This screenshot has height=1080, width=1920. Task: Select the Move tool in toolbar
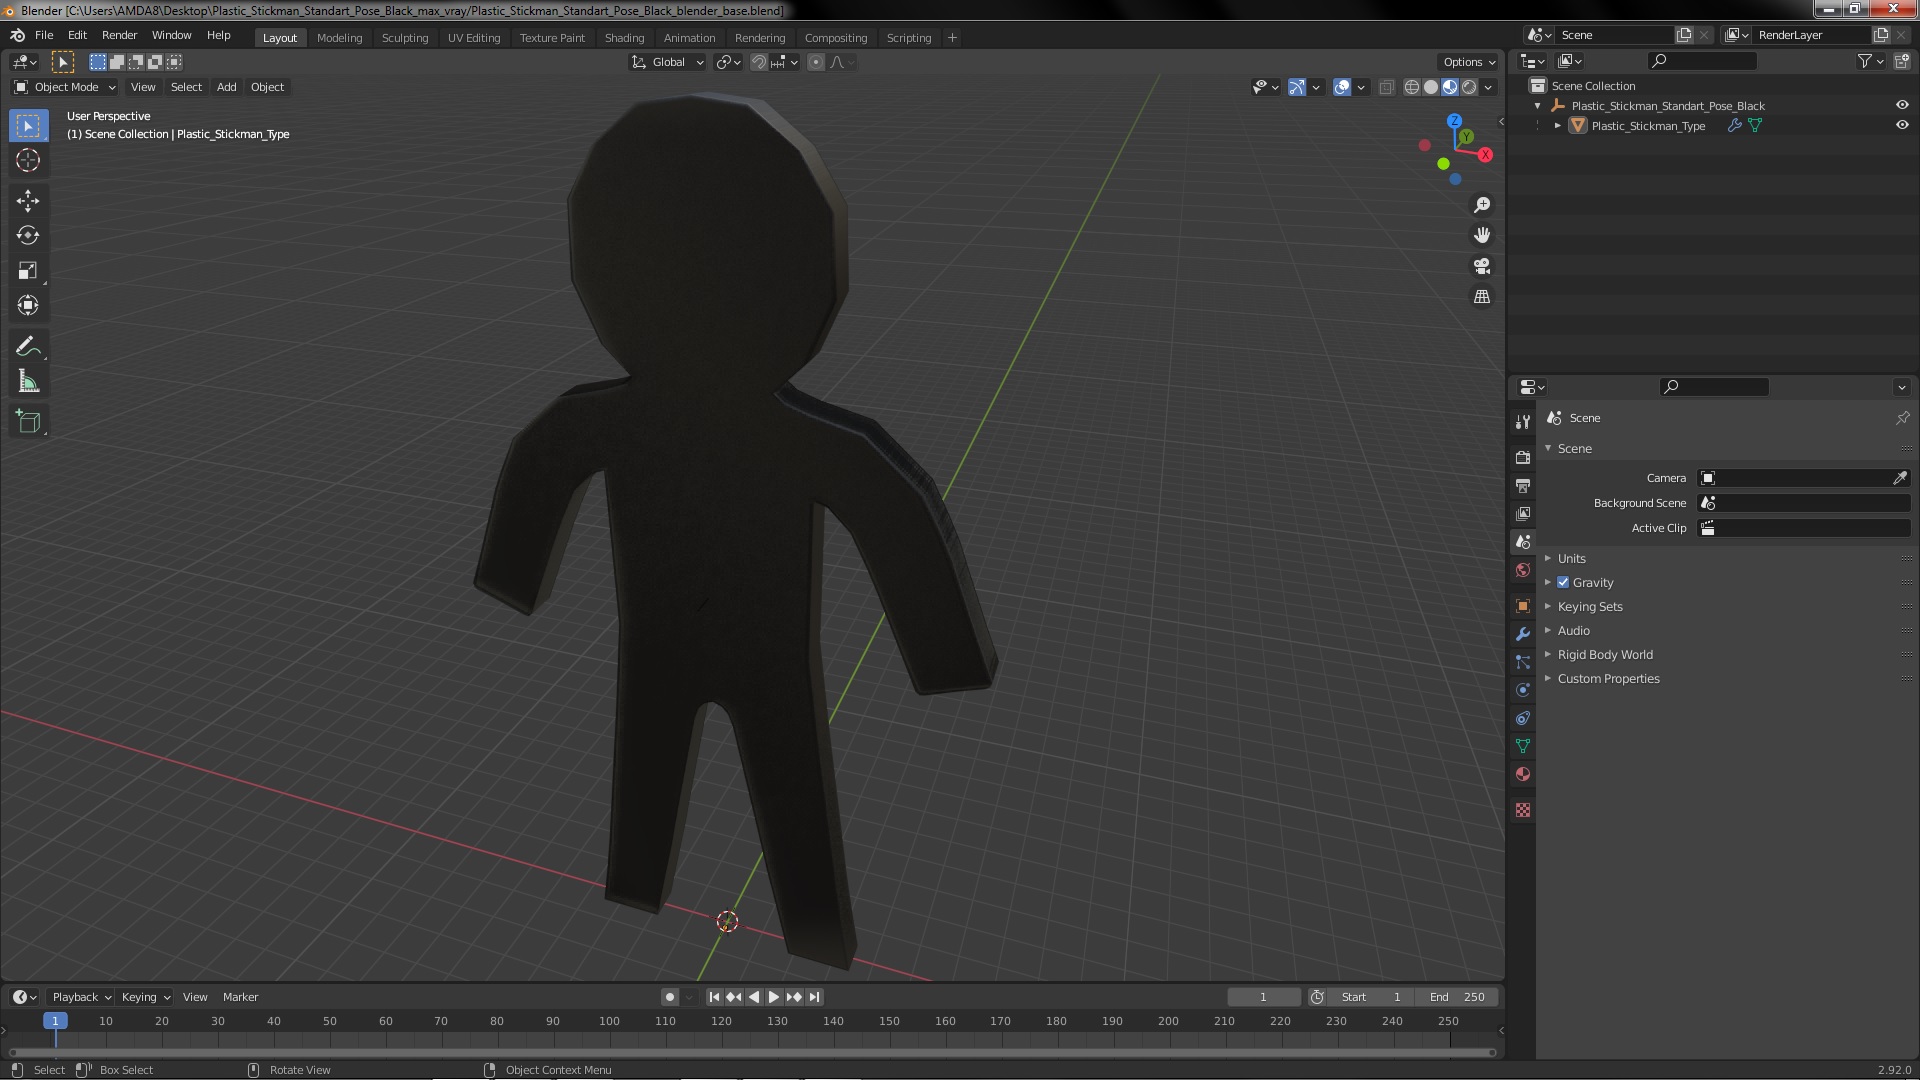(x=28, y=201)
